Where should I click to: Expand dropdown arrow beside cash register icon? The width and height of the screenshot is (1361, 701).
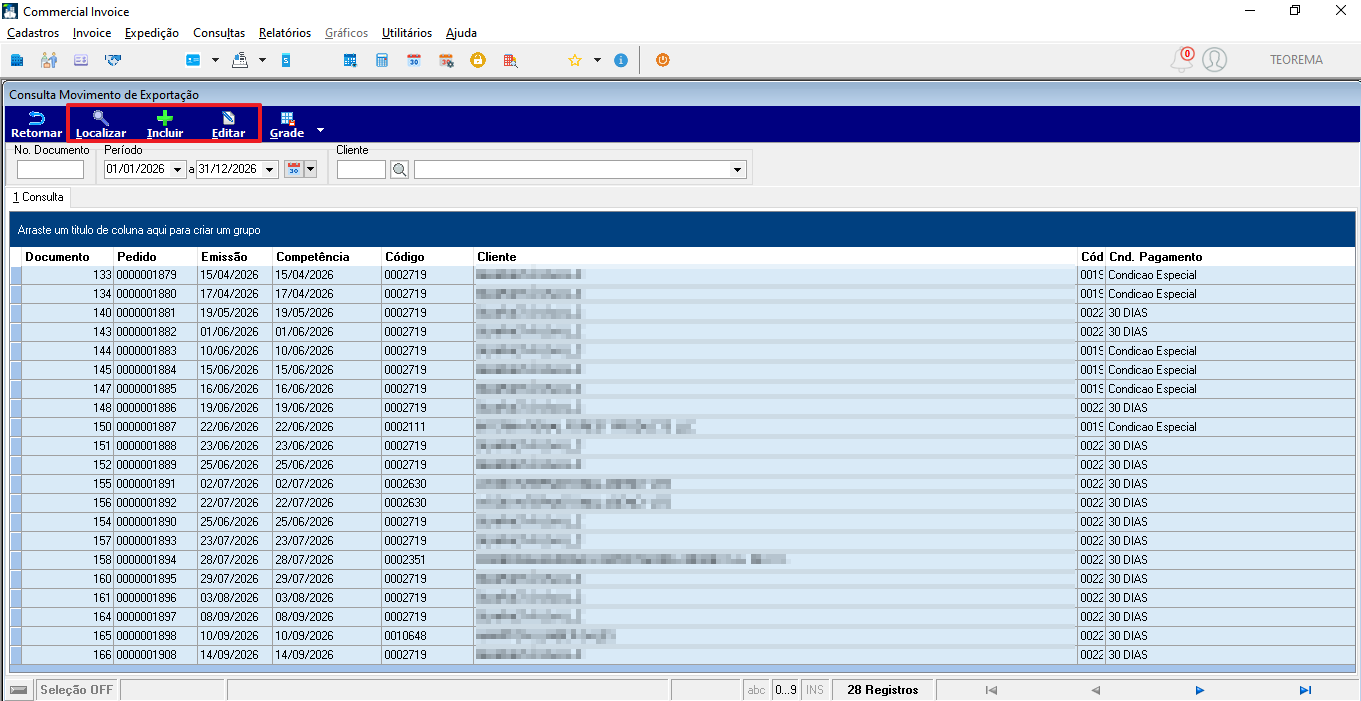tap(262, 60)
